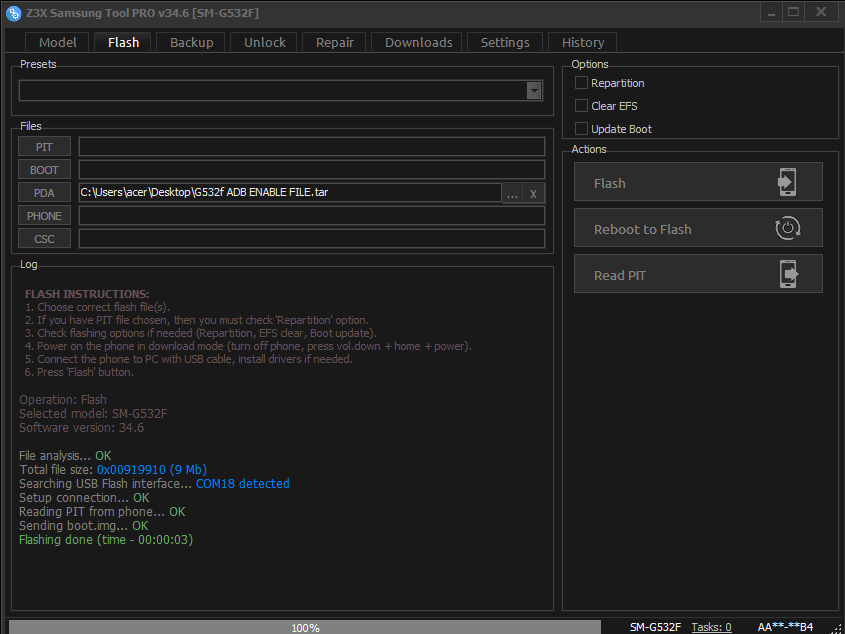Click the 100% progress bar
Image resolution: width=845 pixels, height=634 pixels.
click(305, 627)
